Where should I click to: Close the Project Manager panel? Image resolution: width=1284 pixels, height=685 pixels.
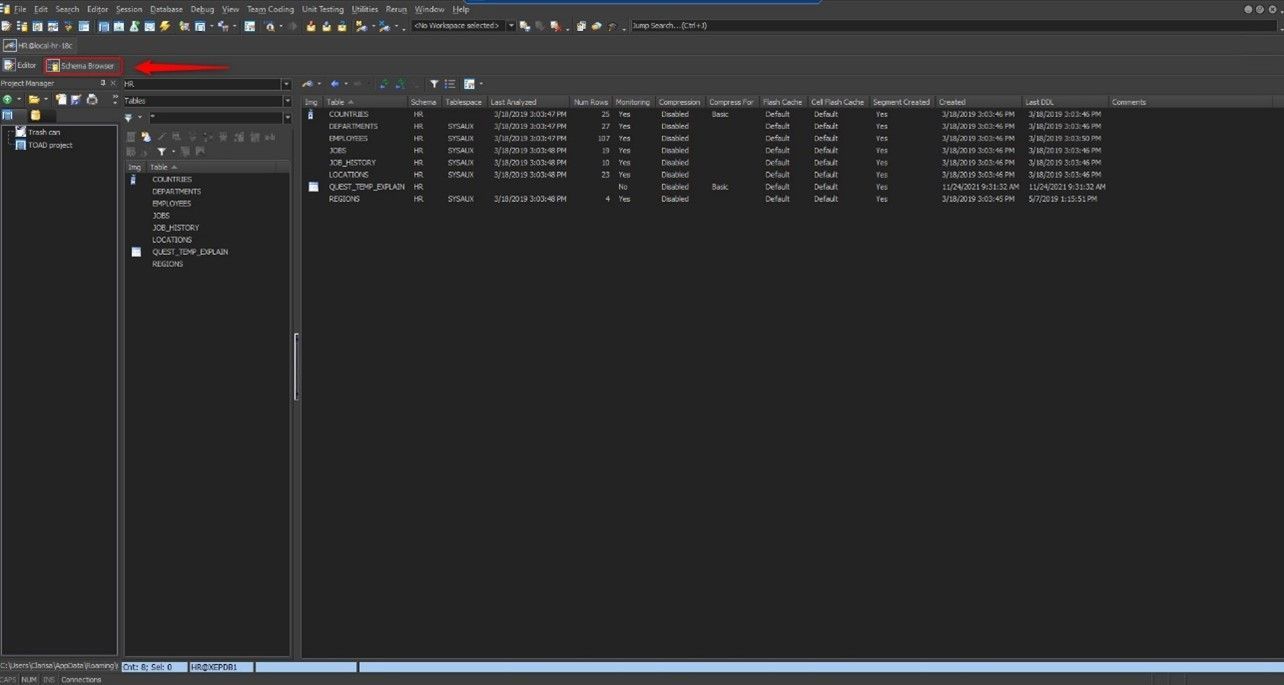click(x=113, y=83)
